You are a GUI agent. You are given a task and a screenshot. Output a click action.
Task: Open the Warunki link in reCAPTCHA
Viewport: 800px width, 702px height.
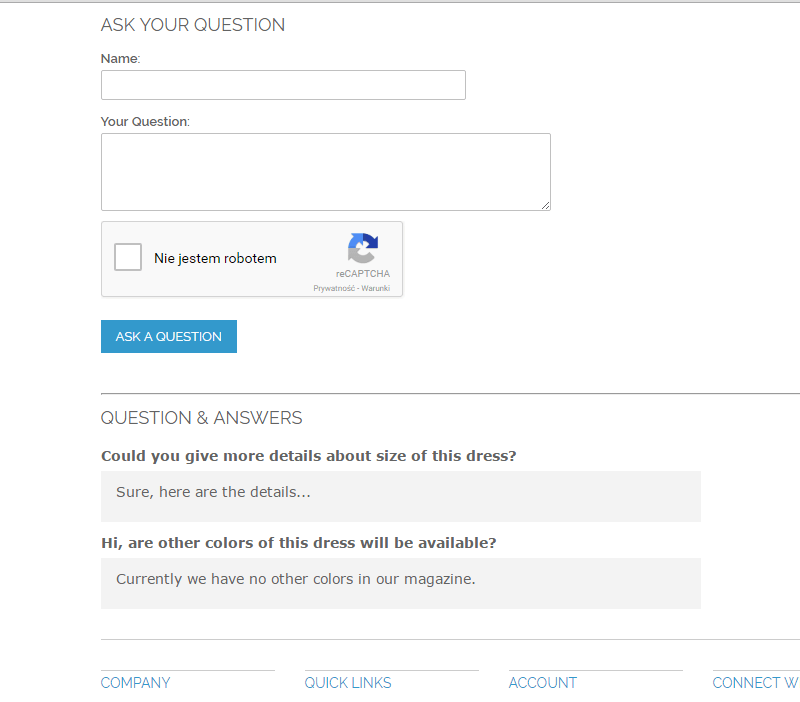376,288
